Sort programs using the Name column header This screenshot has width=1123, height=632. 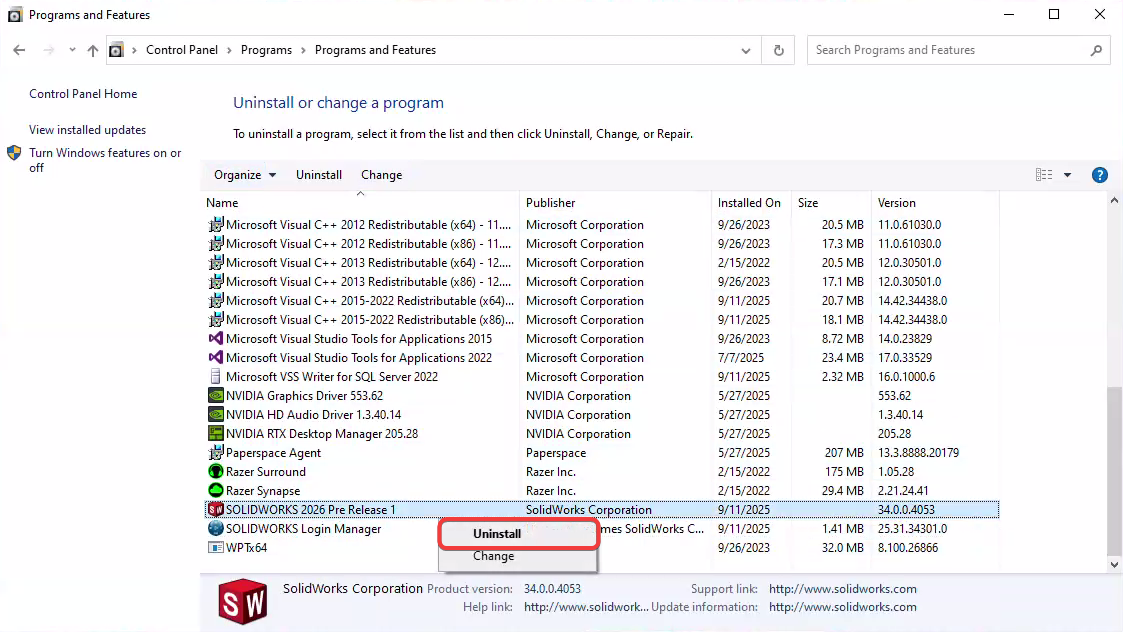pyautogui.click(x=222, y=202)
